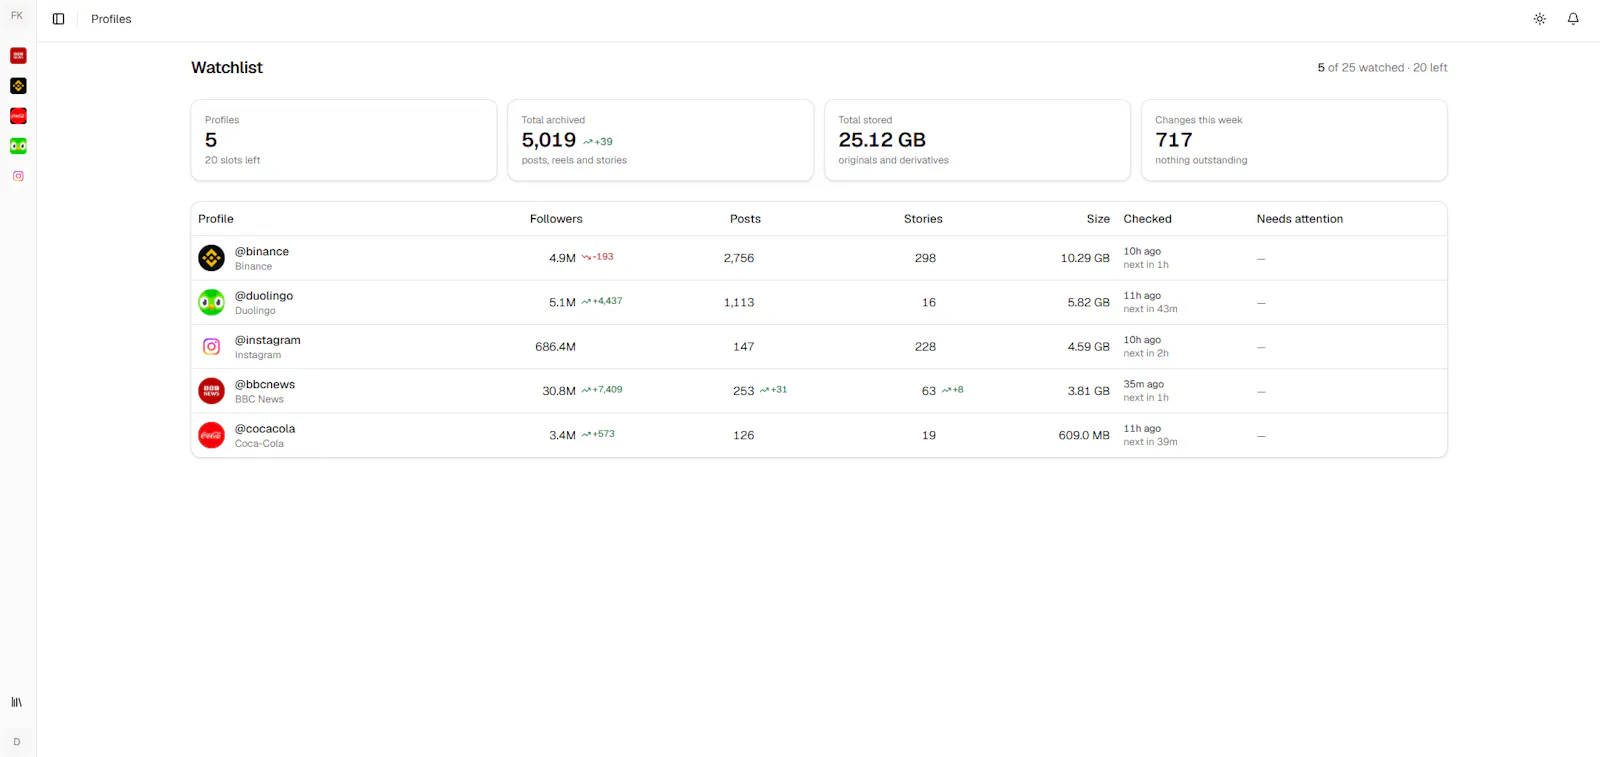This screenshot has width=1600, height=757.
Task: Click 'next in 39m' text
Action: point(1150,442)
